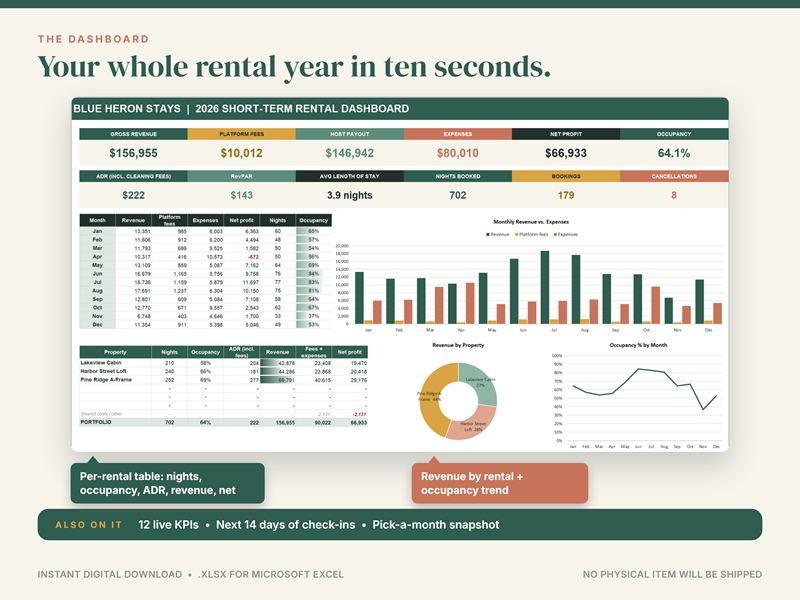Click the 'Jul' row label in monthly table
This screenshot has height=600, width=800.
coord(97,282)
